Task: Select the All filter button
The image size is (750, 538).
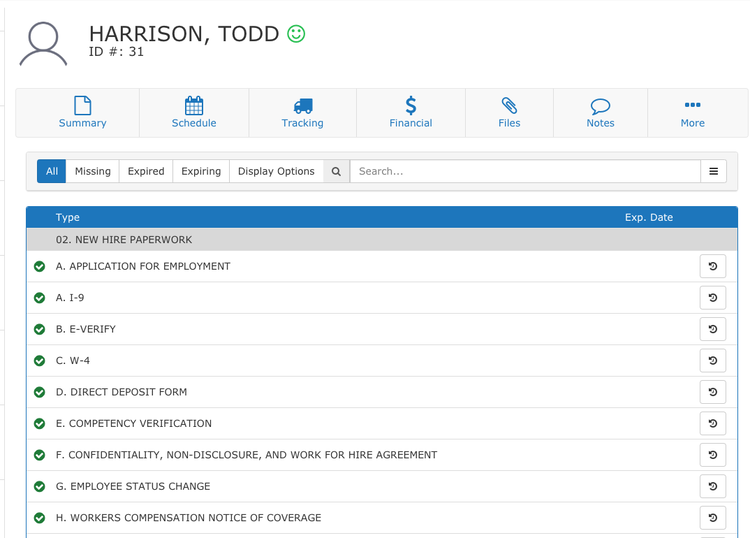Action: [x=52, y=171]
